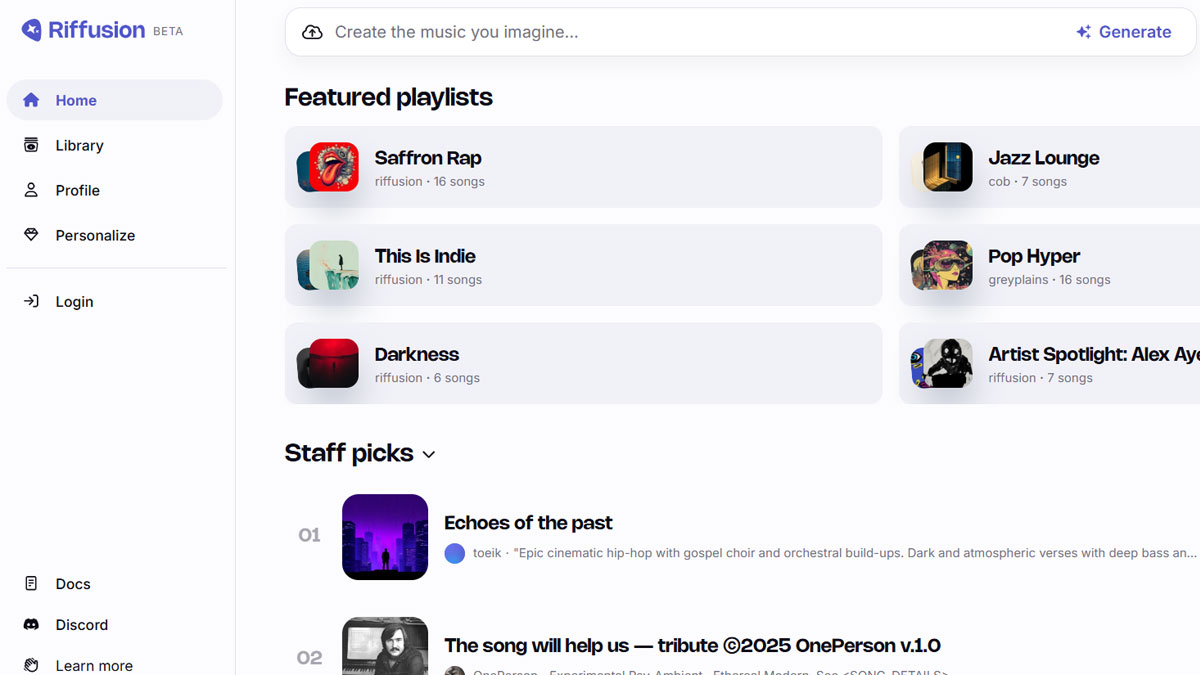Image resolution: width=1200 pixels, height=675 pixels.
Task: Click the Riffusion logo icon
Action: [32, 30]
